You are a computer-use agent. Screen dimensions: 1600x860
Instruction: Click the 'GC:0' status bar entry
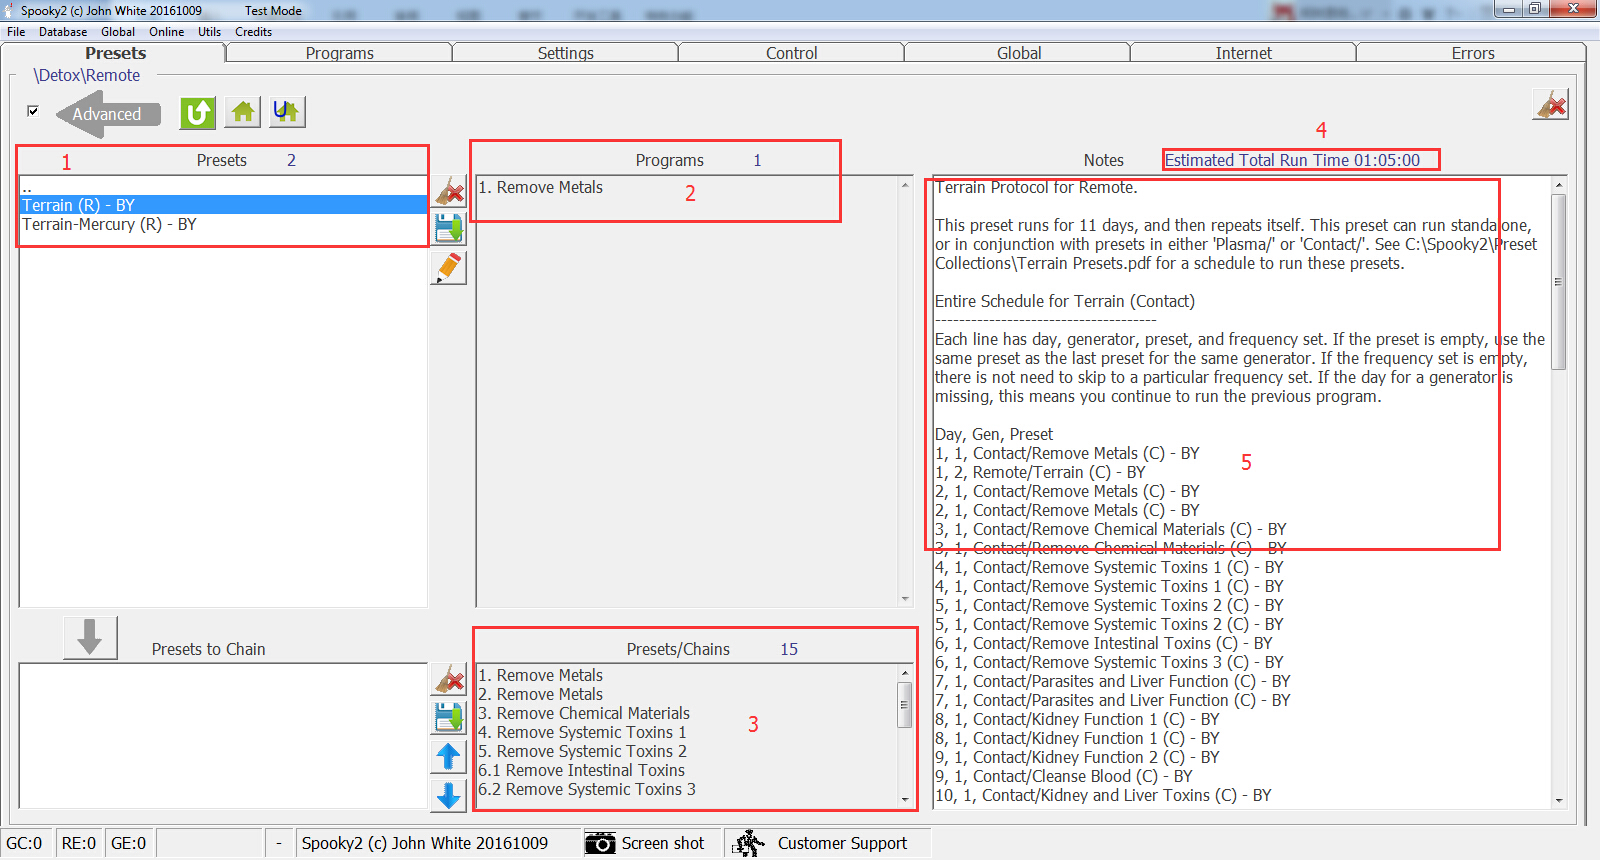point(24,843)
